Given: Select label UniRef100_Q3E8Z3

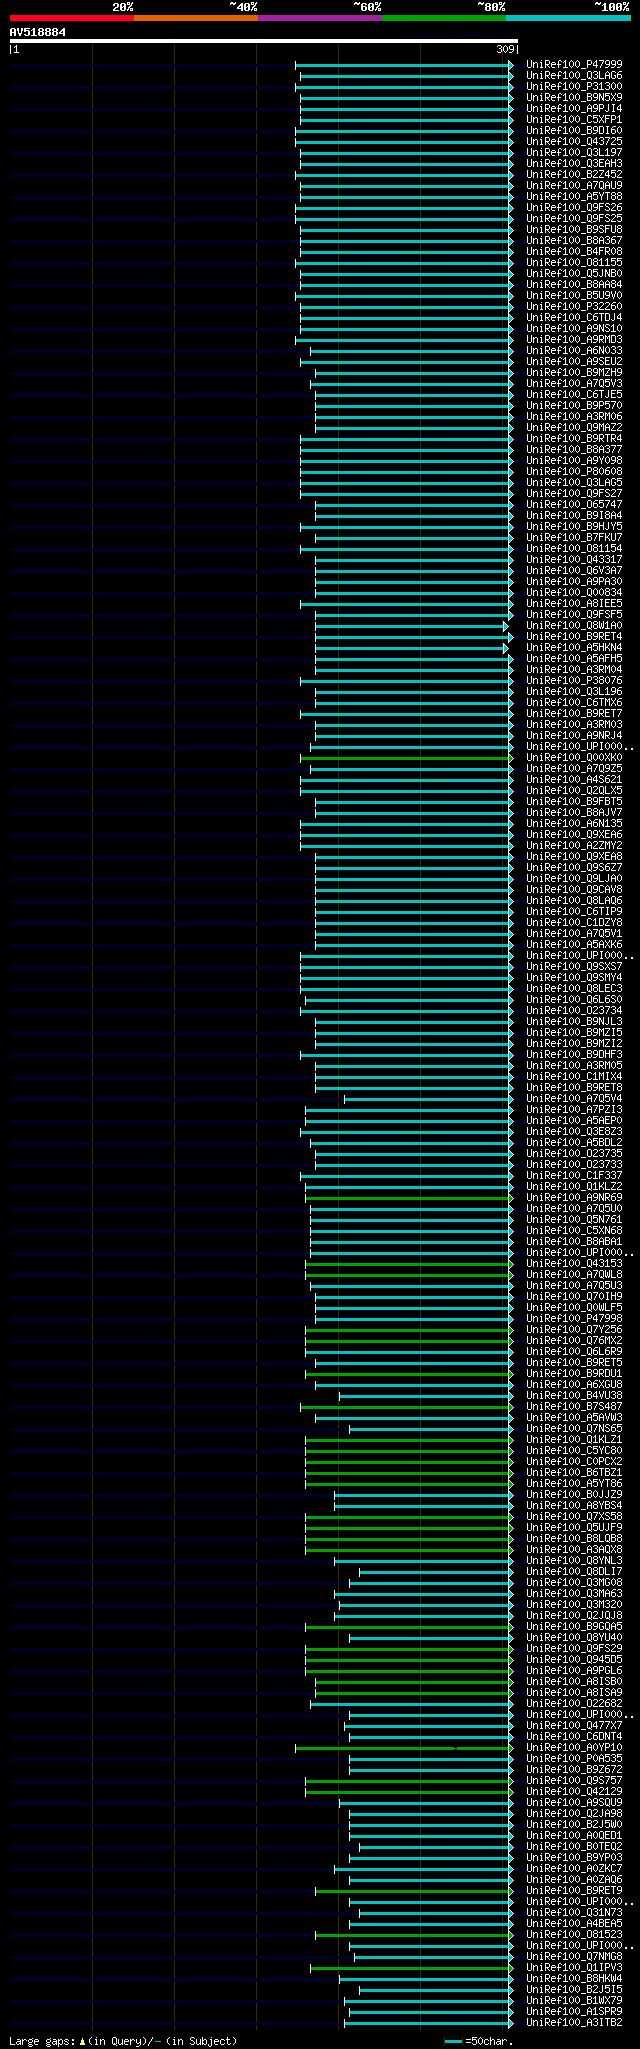Looking at the screenshot, I should [x=574, y=1131].
